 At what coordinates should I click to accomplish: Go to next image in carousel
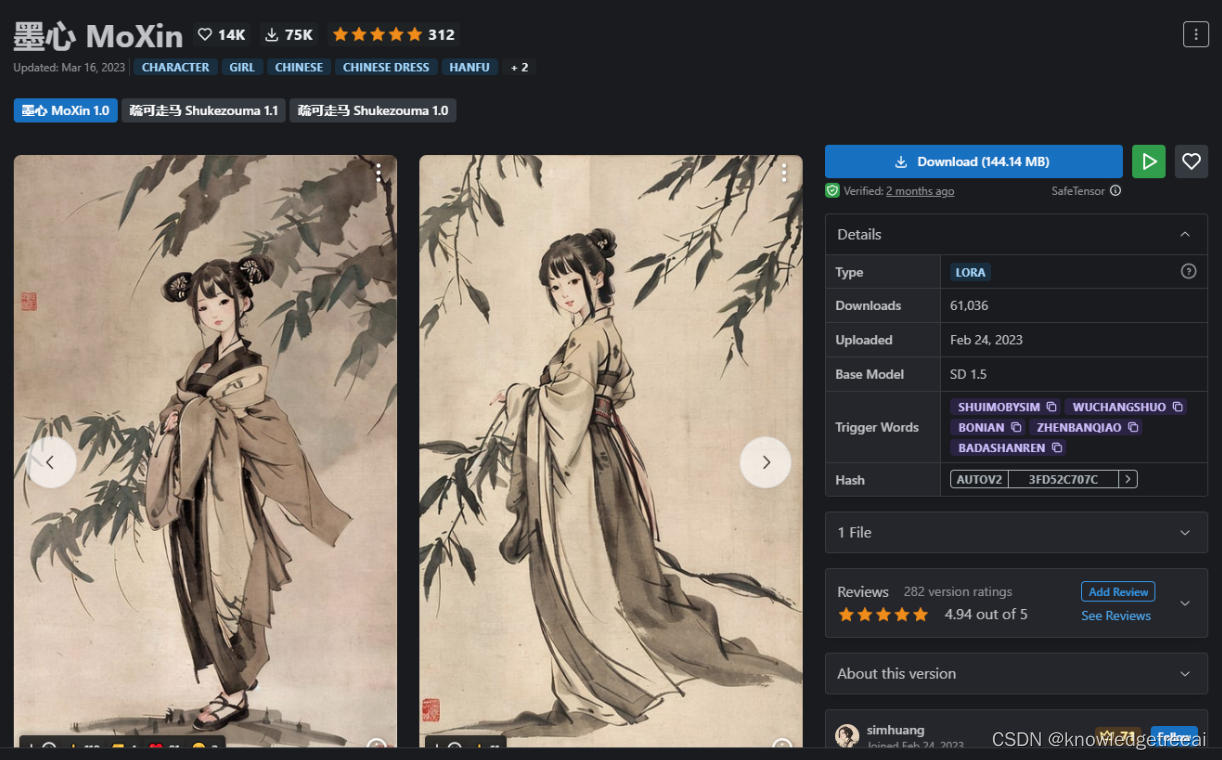(765, 462)
